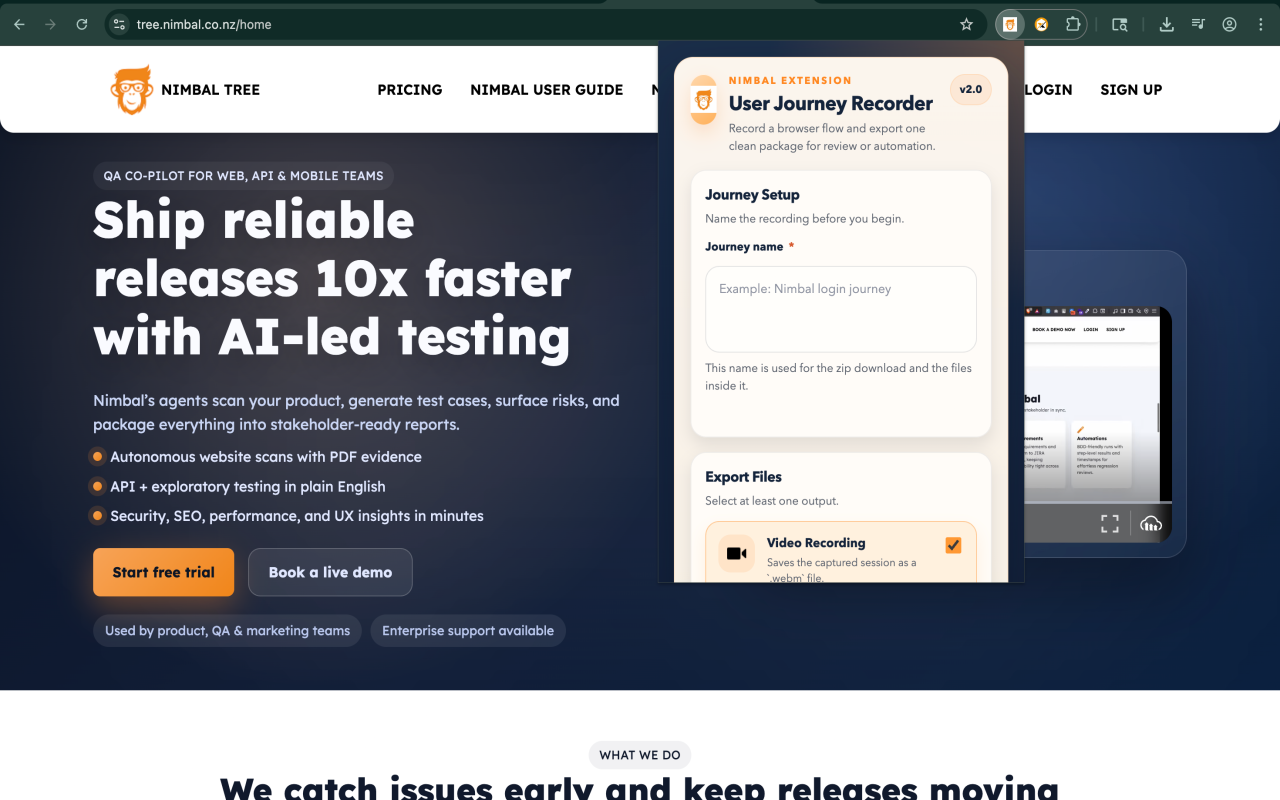Click the Journey name text field
This screenshot has height=800, width=1280.
[841, 309]
